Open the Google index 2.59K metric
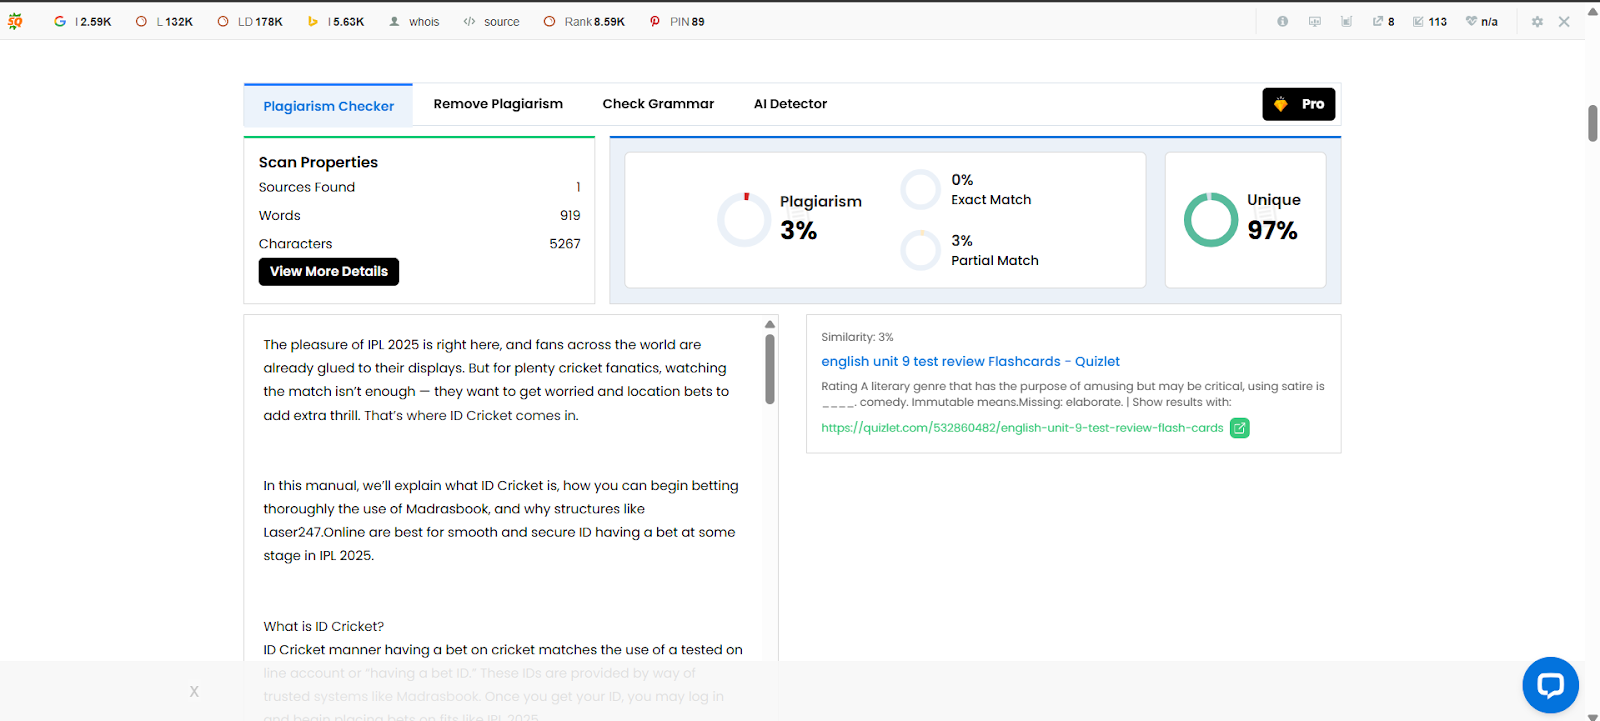Image resolution: width=1600 pixels, height=721 pixels. (x=83, y=21)
